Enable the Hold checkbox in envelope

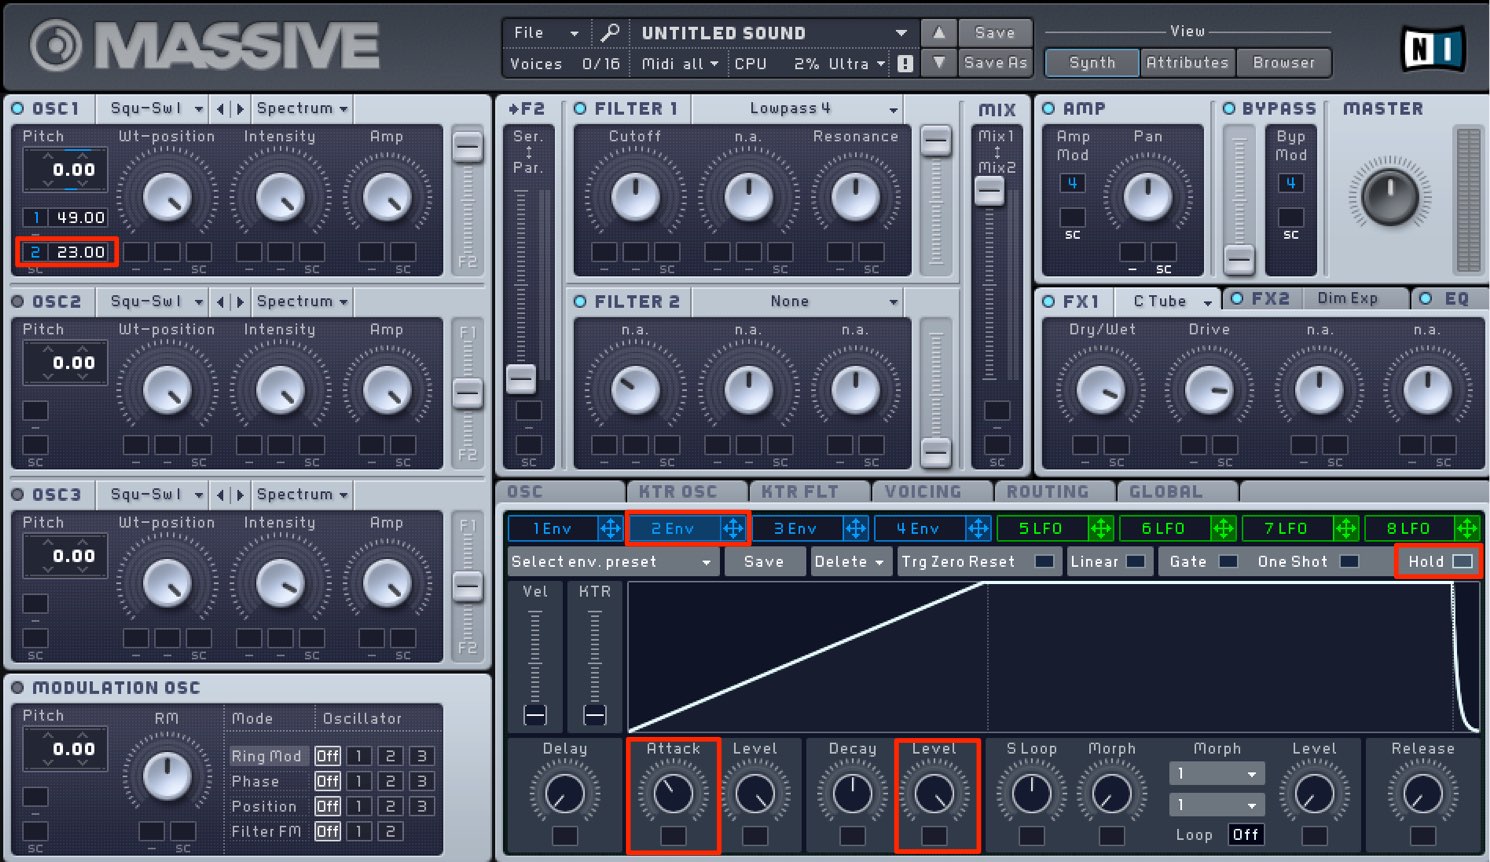point(1462,562)
